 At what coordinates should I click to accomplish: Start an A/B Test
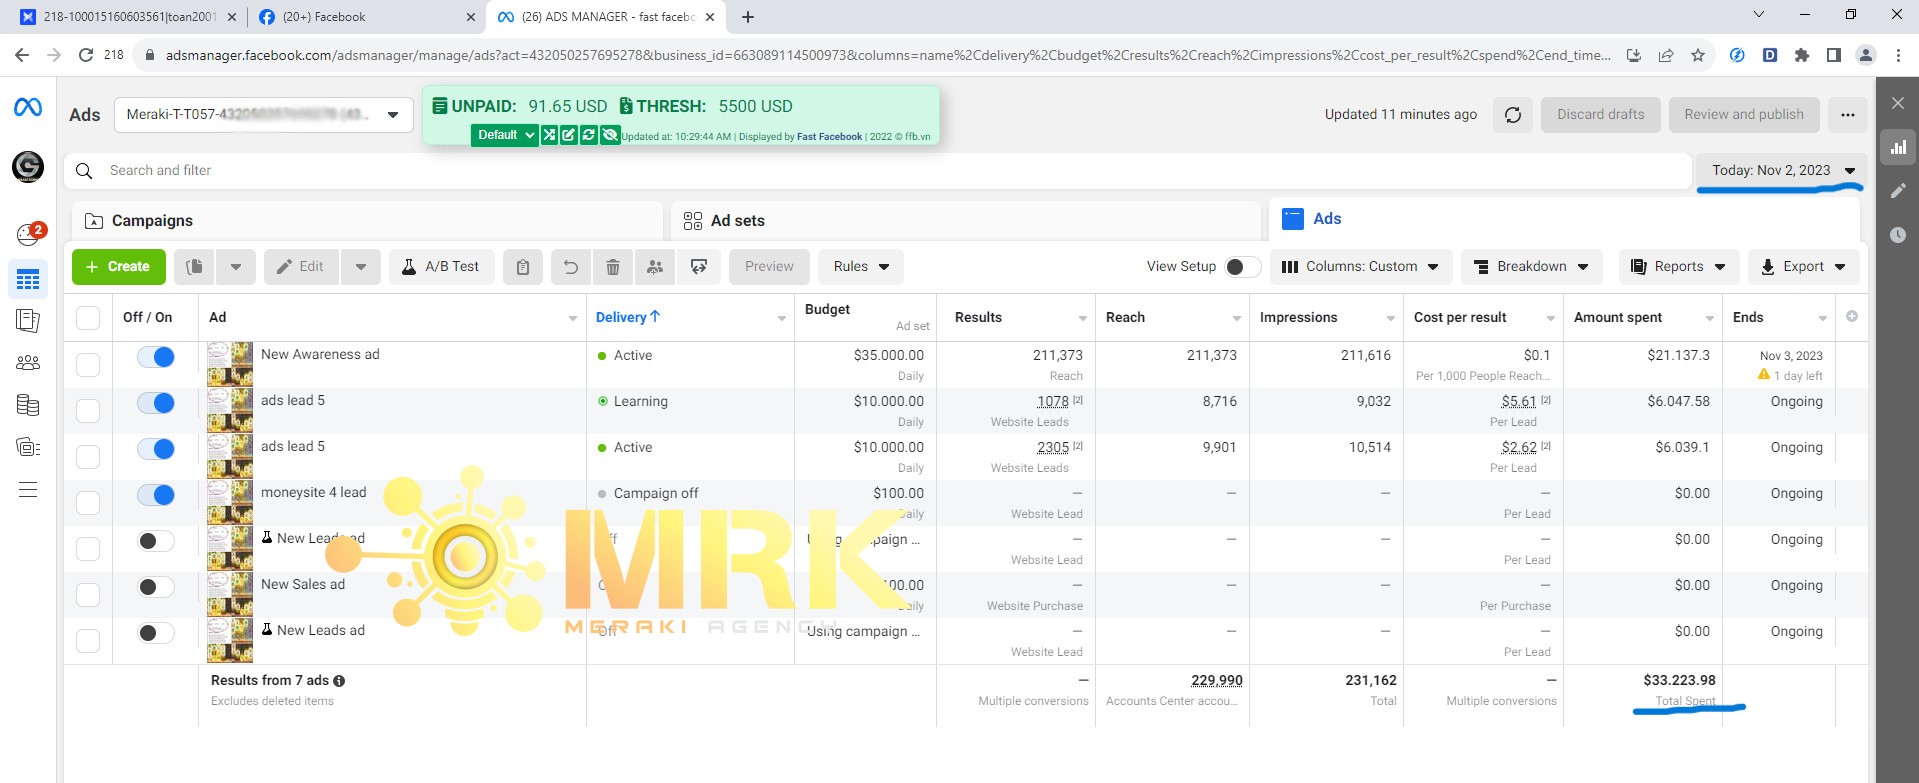tap(441, 267)
